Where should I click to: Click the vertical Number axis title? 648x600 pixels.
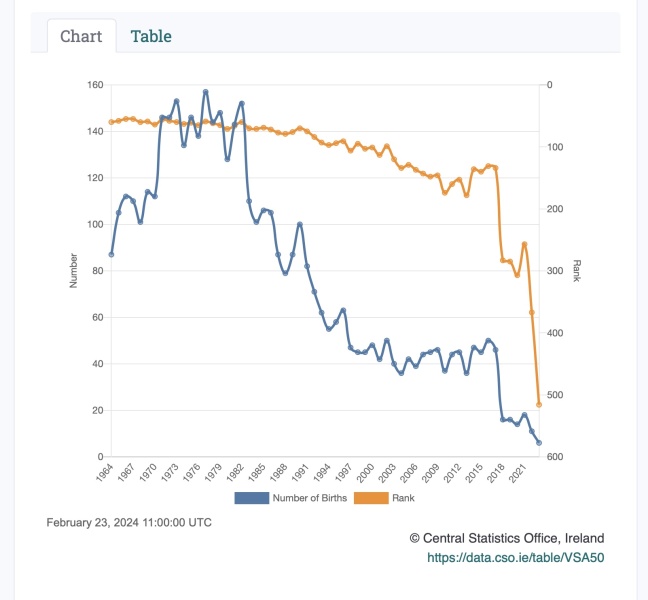click(x=73, y=271)
